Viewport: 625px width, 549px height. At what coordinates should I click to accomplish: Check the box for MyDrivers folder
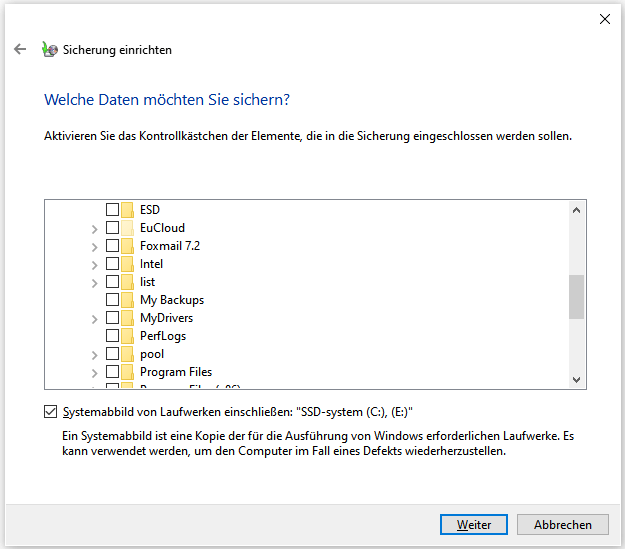pos(112,318)
